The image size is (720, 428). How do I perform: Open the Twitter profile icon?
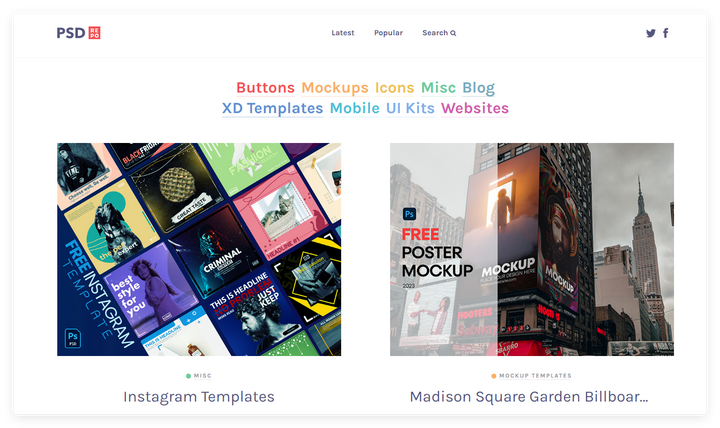(x=651, y=33)
